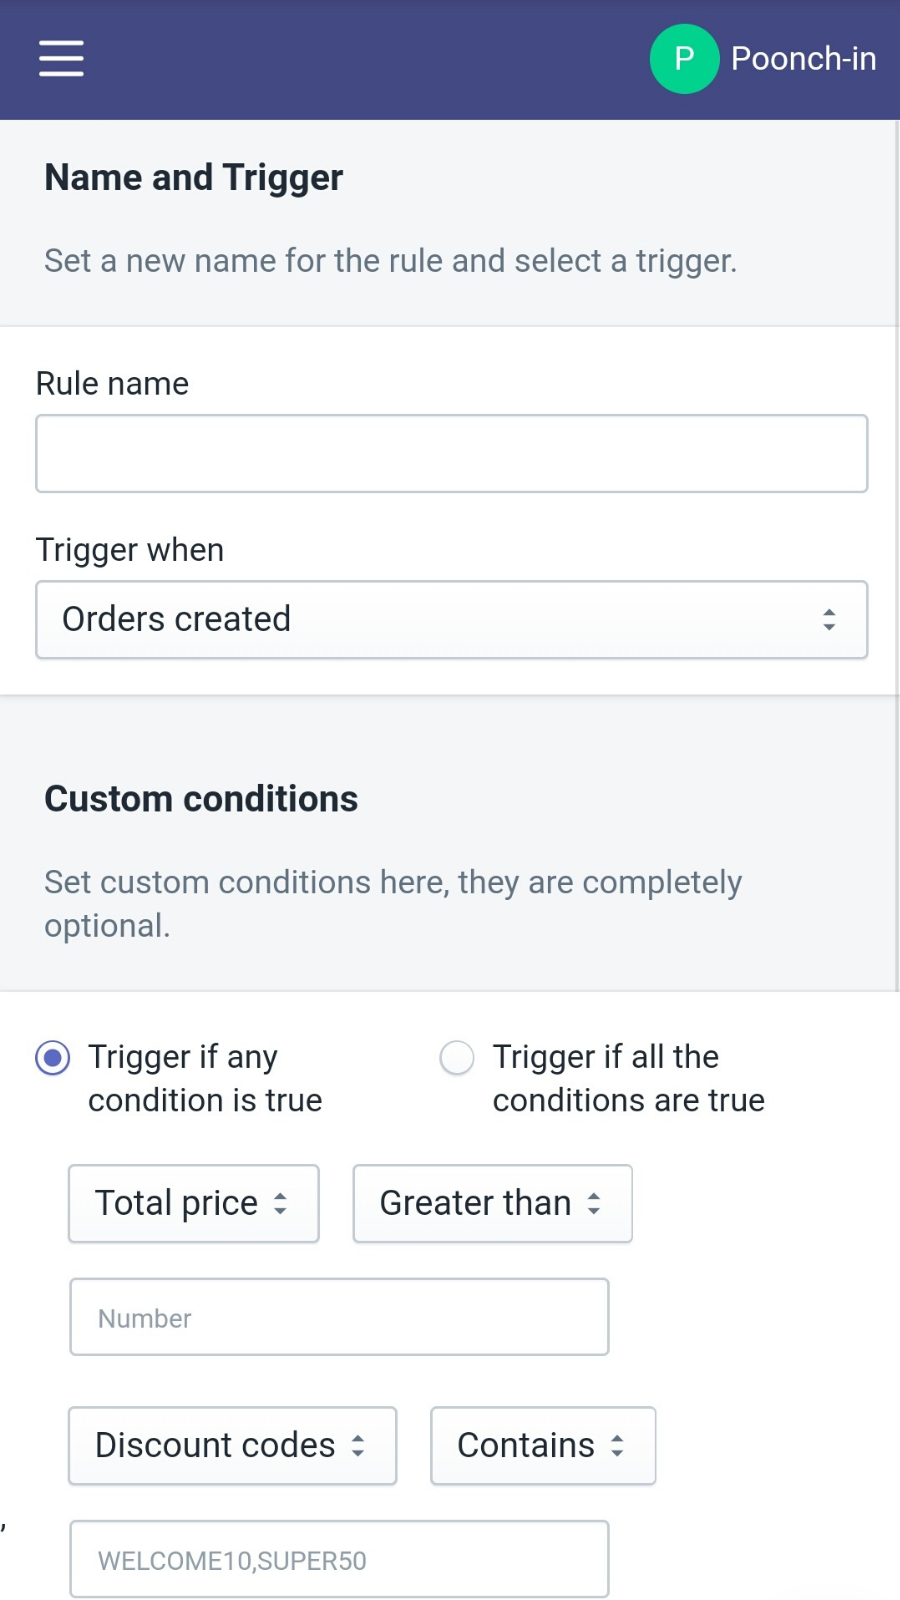Select 'Trigger if all the conditions are true'
900x1600 pixels.
(x=456, y=1057)
